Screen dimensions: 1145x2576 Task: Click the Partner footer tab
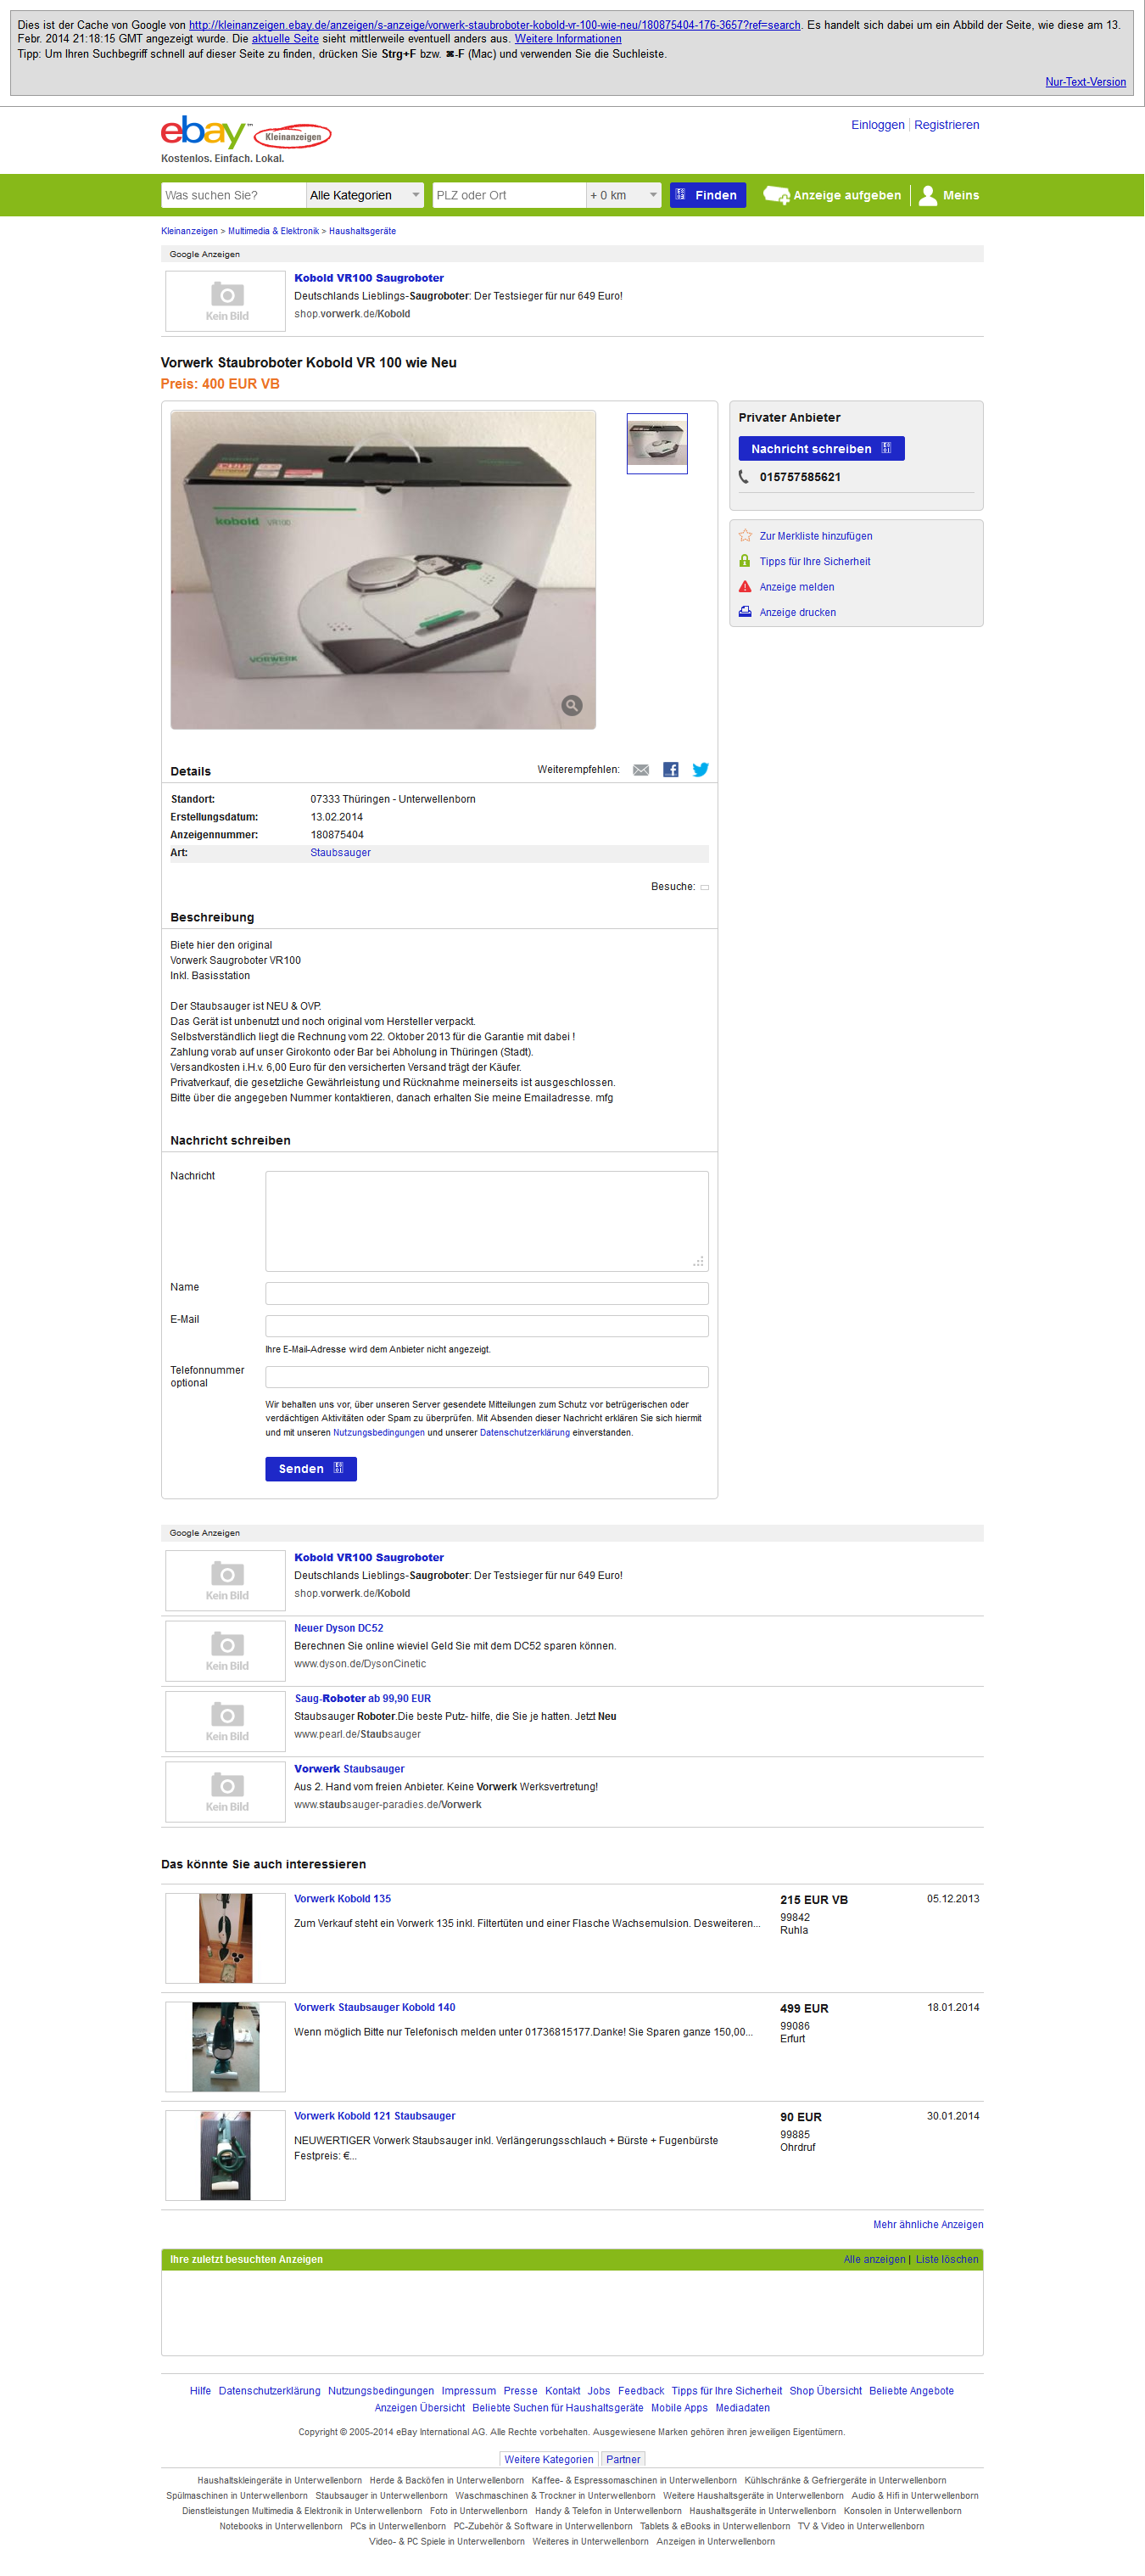point(623,2459)
